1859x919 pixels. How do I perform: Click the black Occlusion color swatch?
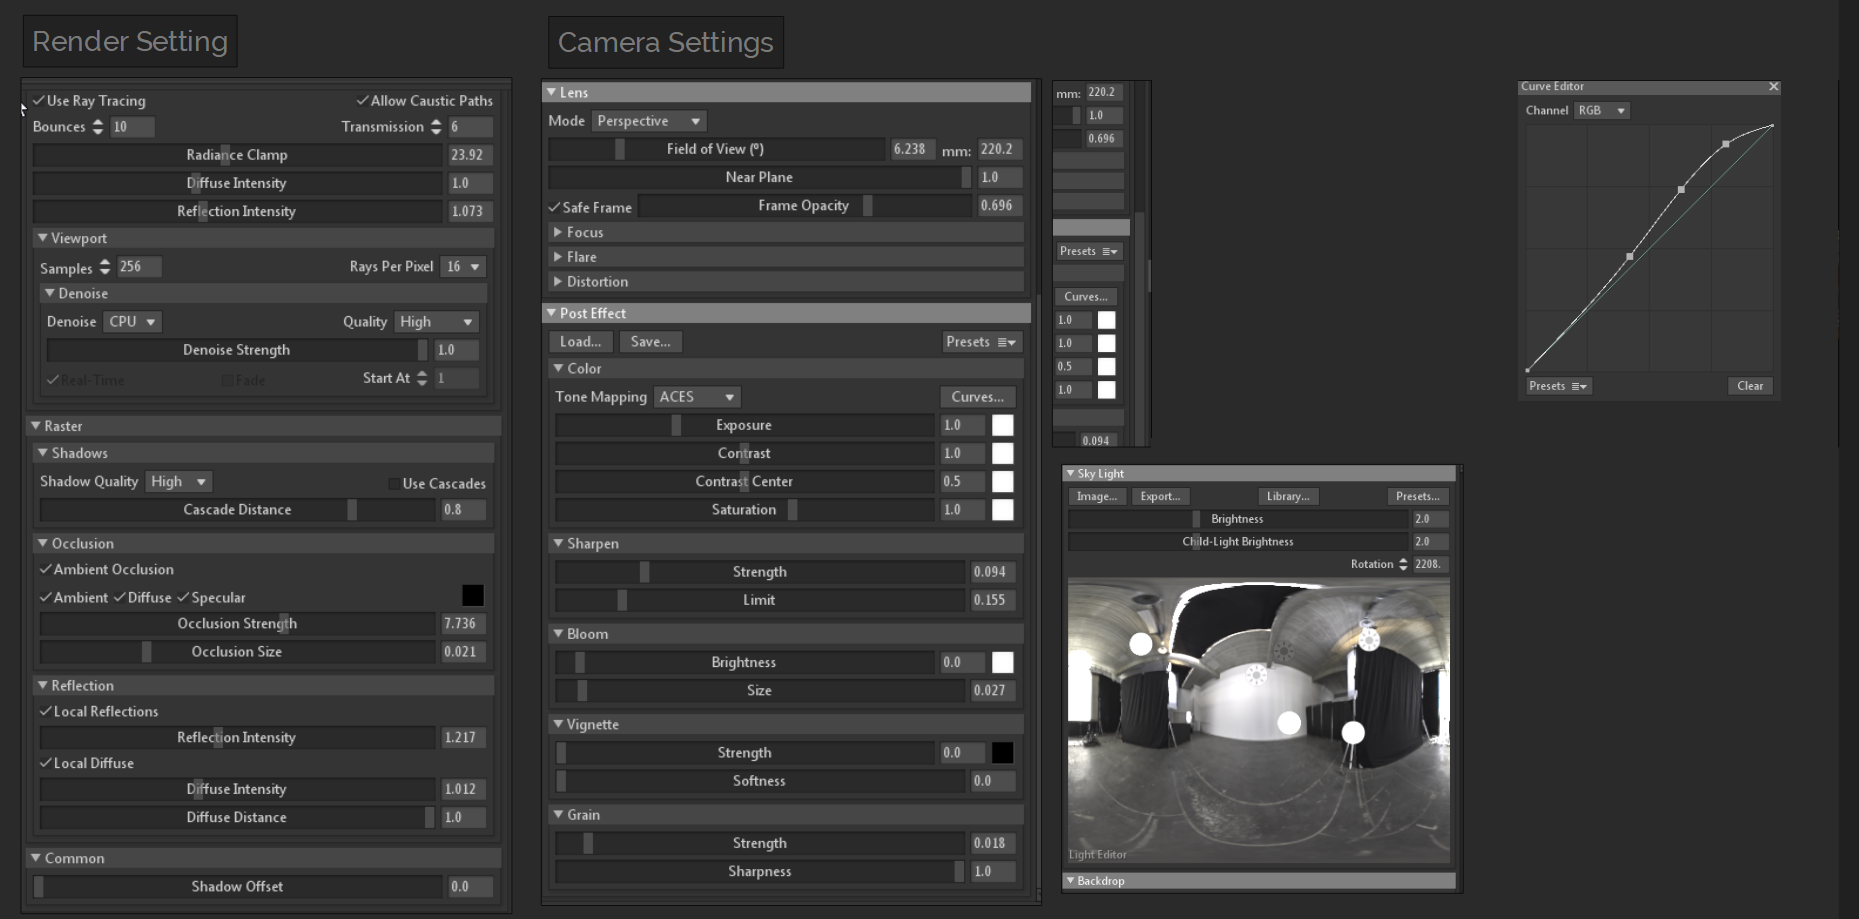[472, 596]
